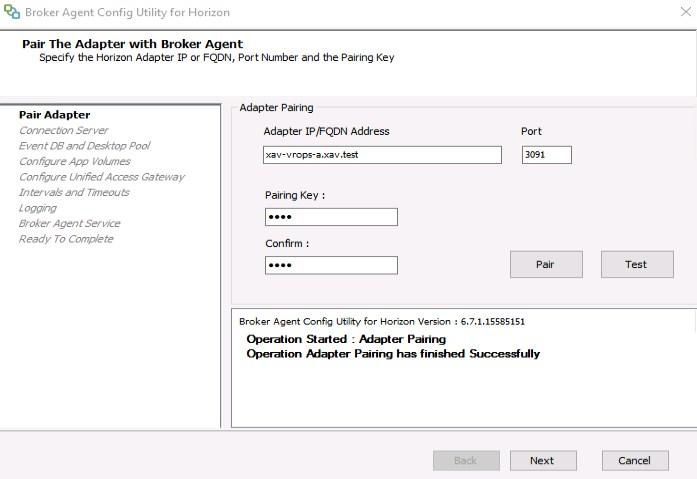The height and width of the screenshot is (479, 697).
Task: Open the Event DB and Desktop Pool step
Action: click(84, 146)
